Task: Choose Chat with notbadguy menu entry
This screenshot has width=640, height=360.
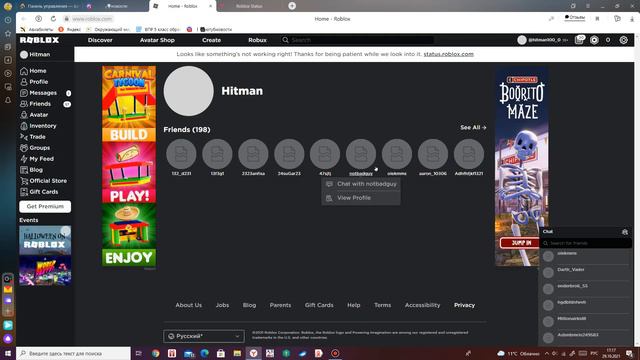Action: click(x=361, y=184)
